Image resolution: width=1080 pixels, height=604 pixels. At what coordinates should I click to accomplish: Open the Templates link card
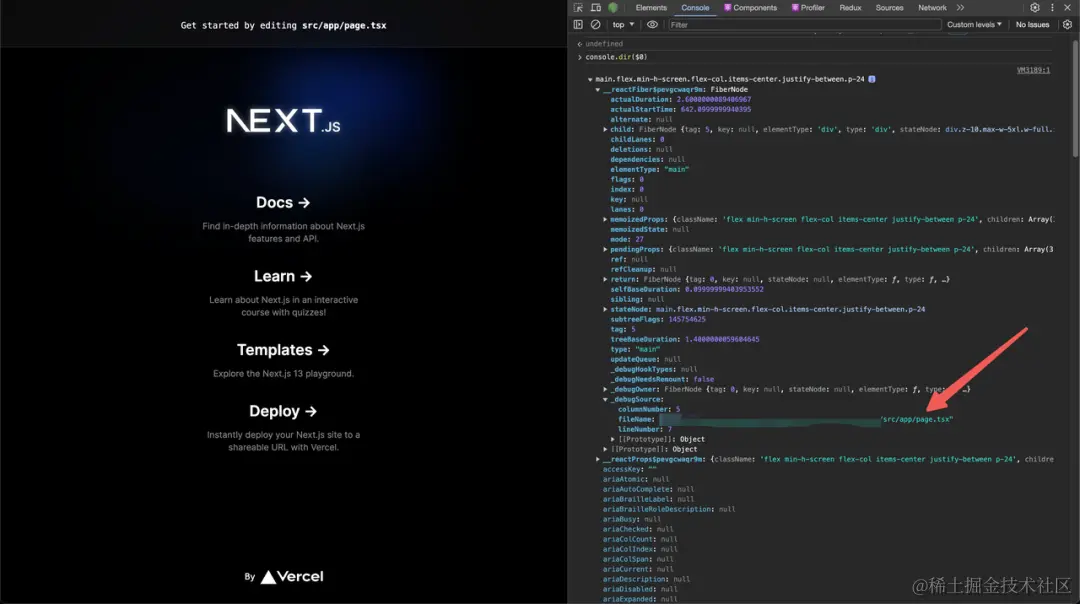click(x=283, y=360)
